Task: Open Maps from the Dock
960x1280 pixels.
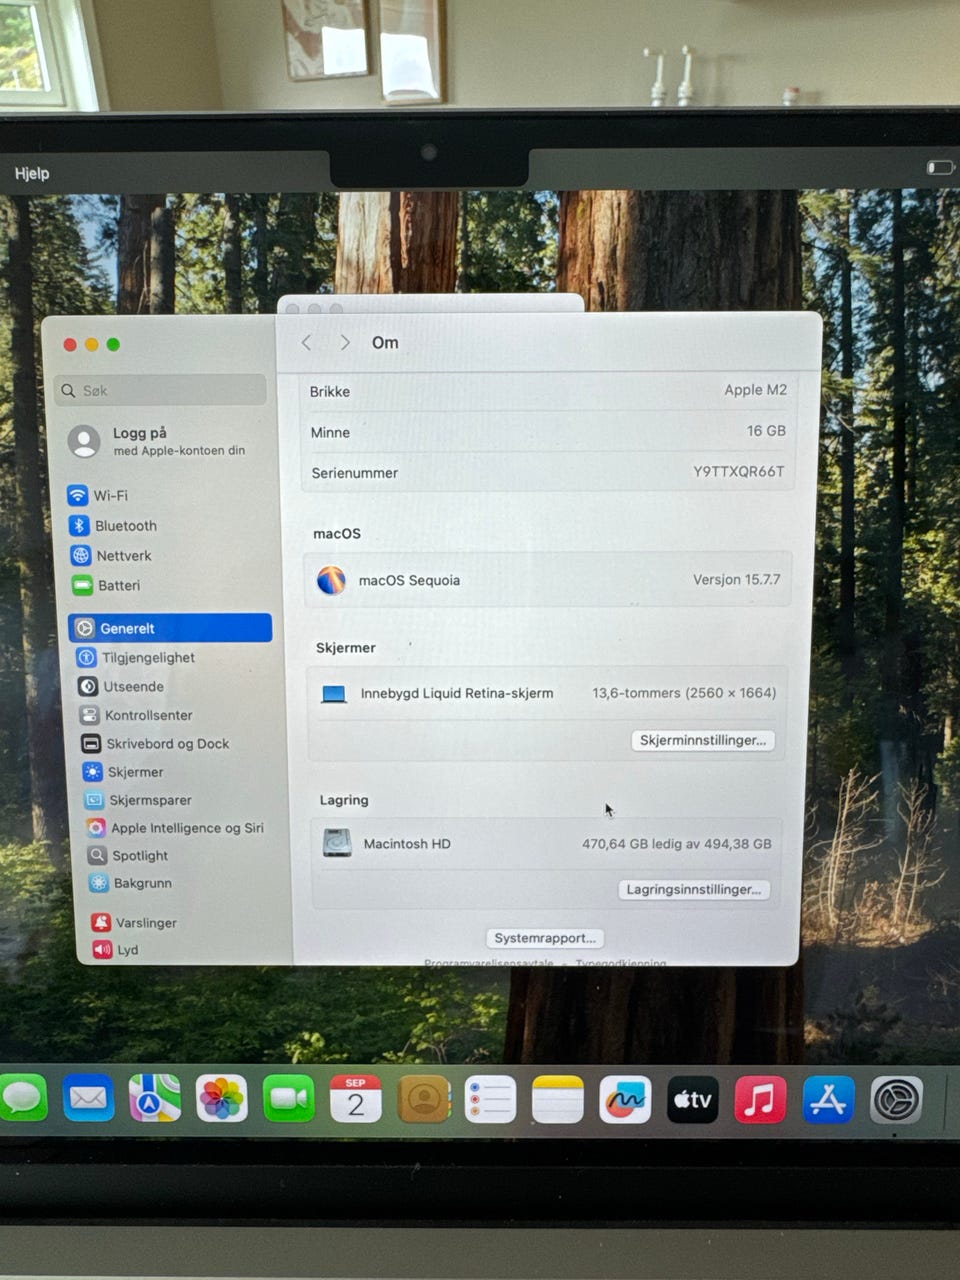Action: coord(155,1098)
